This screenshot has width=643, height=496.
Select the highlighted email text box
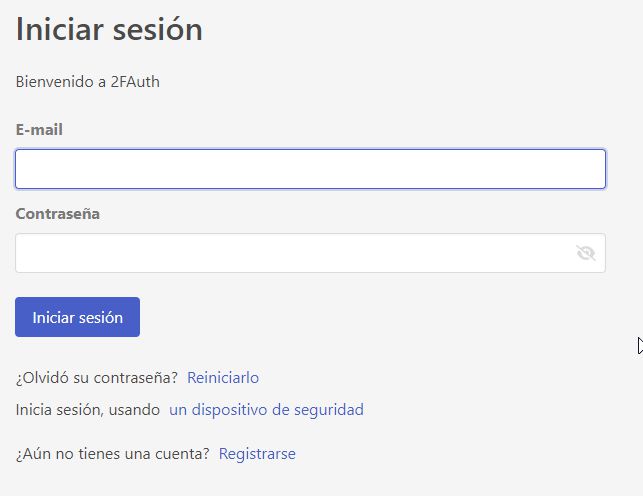310,169
